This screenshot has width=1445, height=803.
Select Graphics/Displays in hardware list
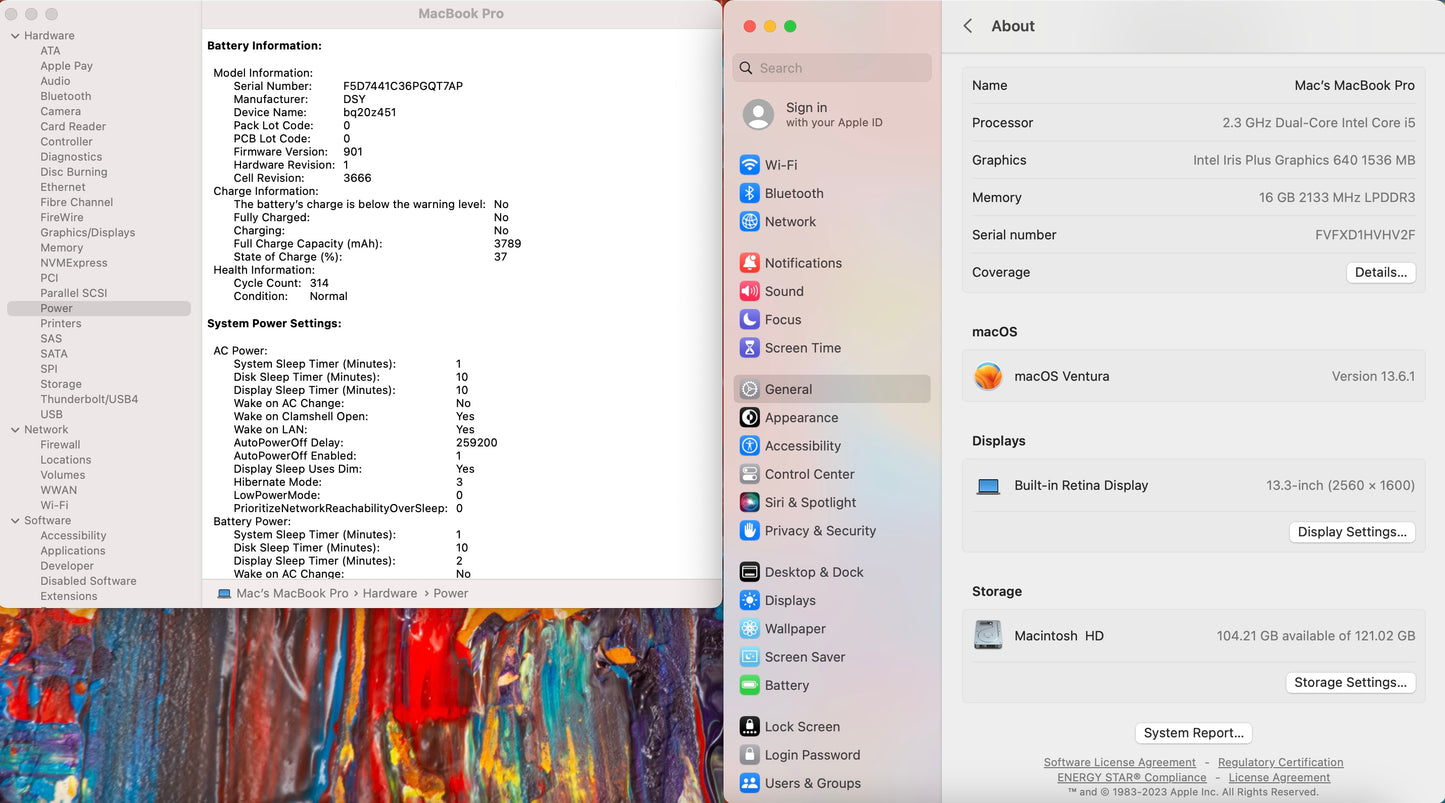(x=87, y=233)
